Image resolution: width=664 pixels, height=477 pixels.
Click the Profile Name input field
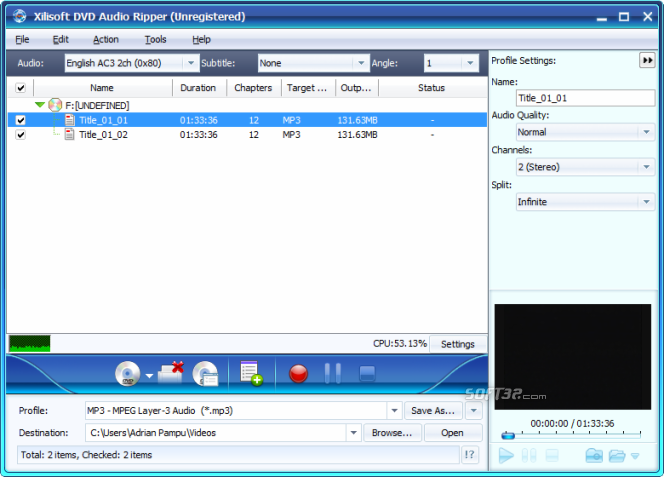click(x=585, y=98)
